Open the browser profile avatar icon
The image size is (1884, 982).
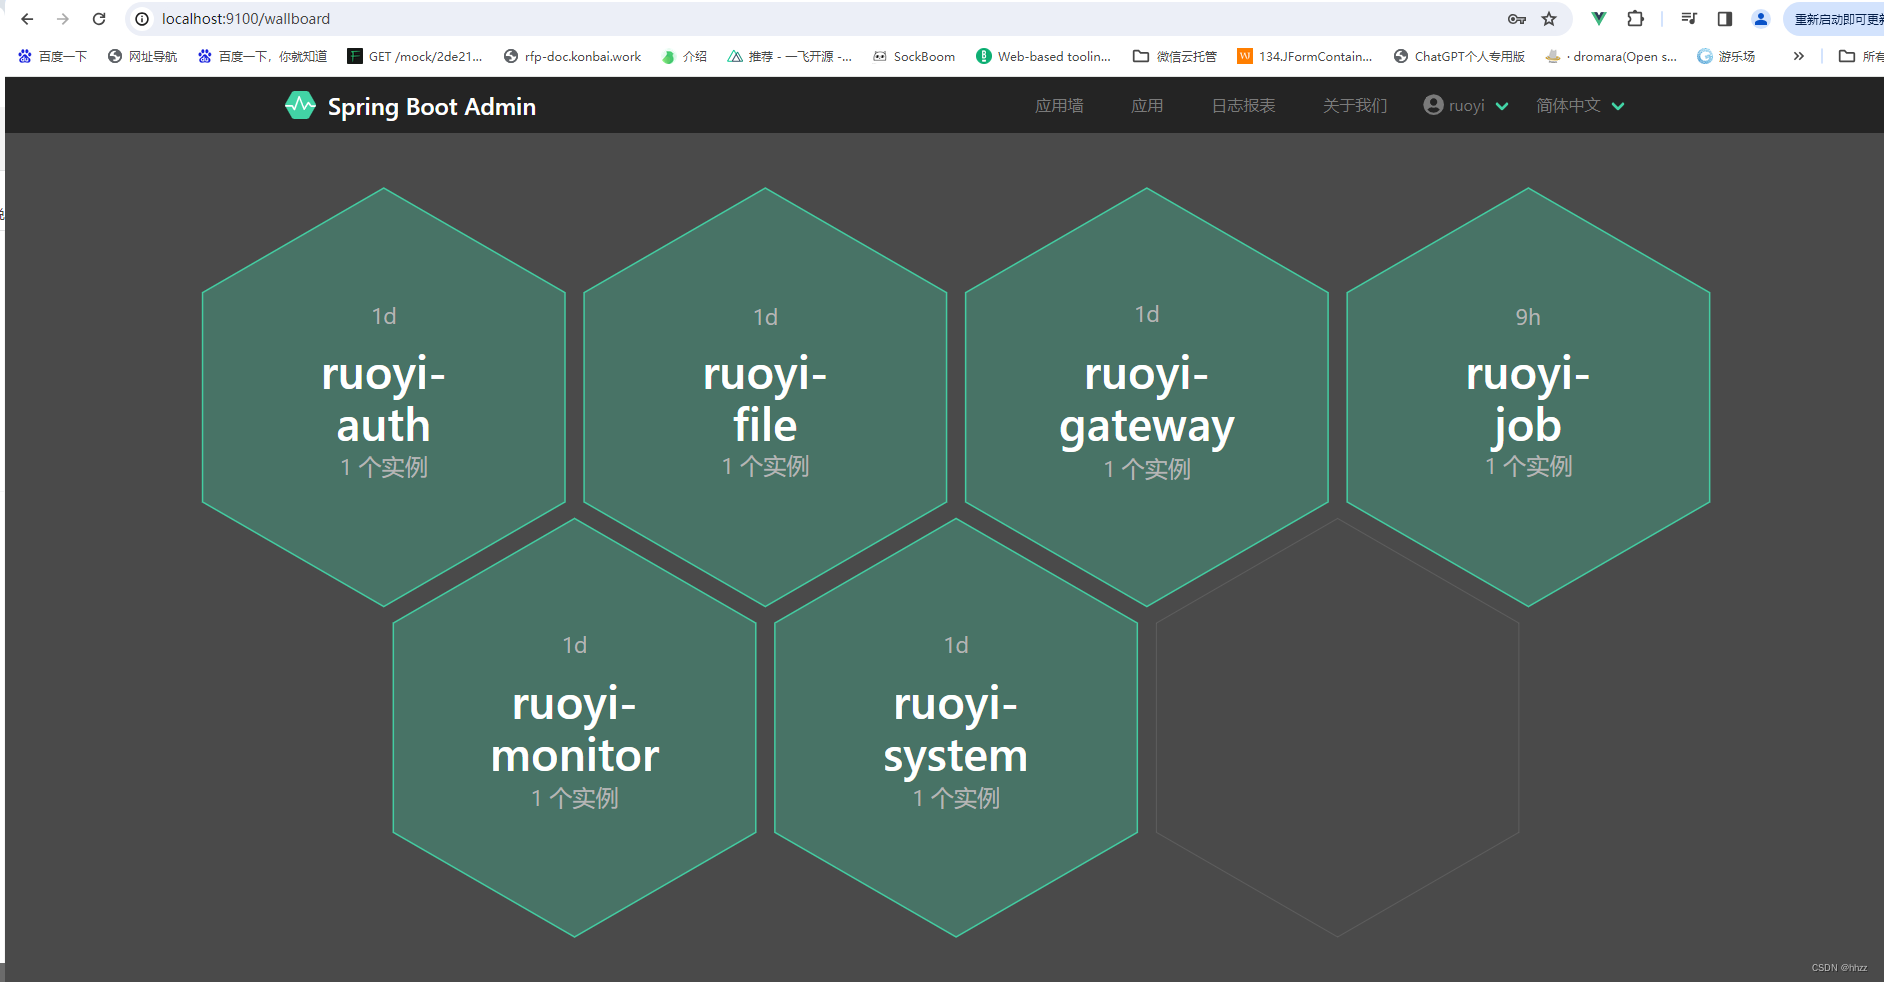coord(1761,18)
